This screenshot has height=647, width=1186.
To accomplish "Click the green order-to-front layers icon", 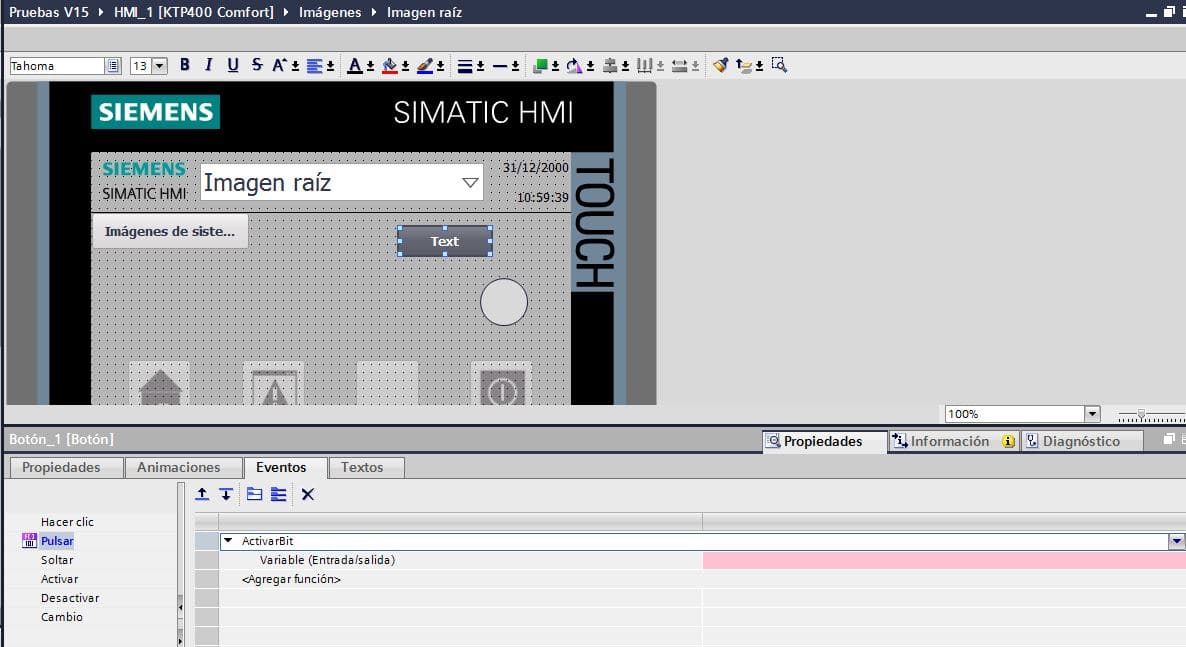I will click(540, 66).
